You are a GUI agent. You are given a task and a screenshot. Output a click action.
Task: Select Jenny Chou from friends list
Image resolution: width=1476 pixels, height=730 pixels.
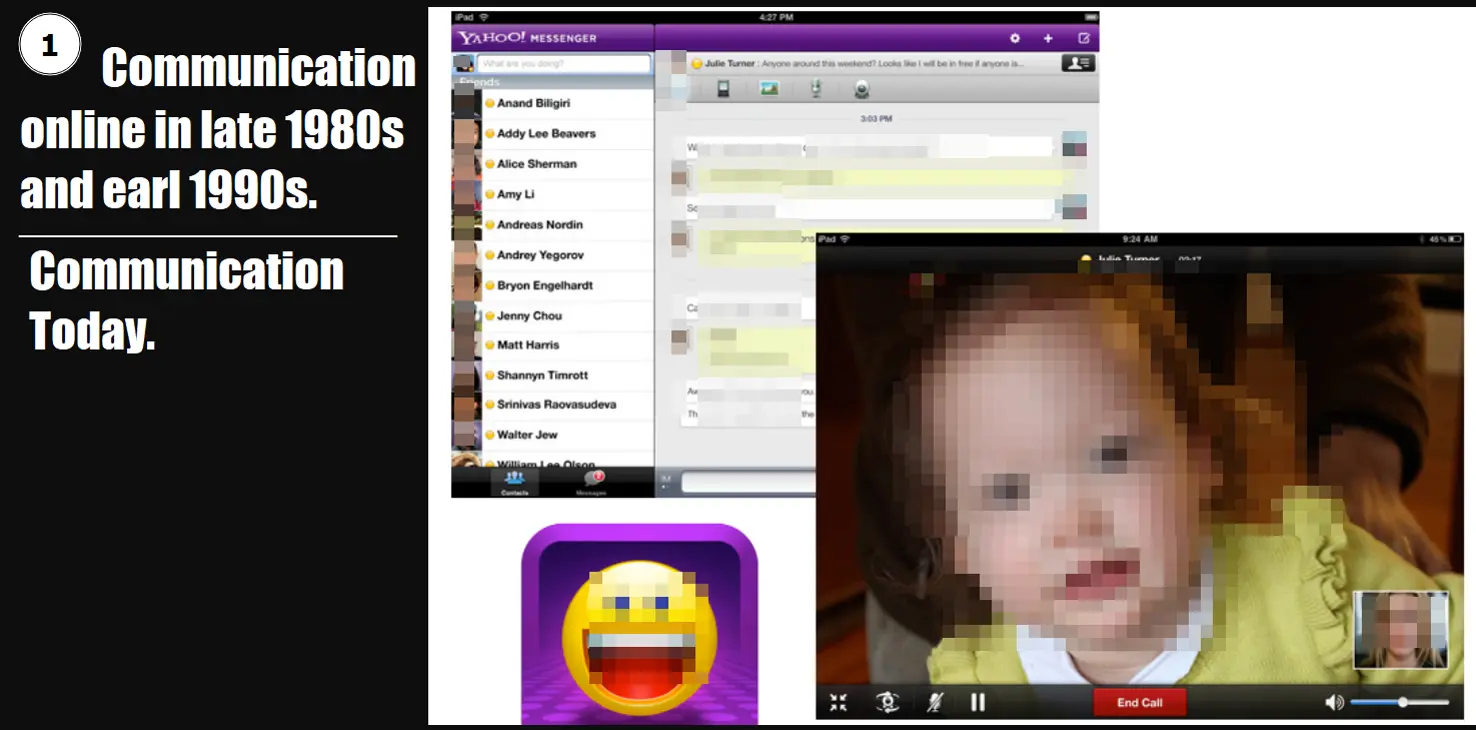pos(529,316)
